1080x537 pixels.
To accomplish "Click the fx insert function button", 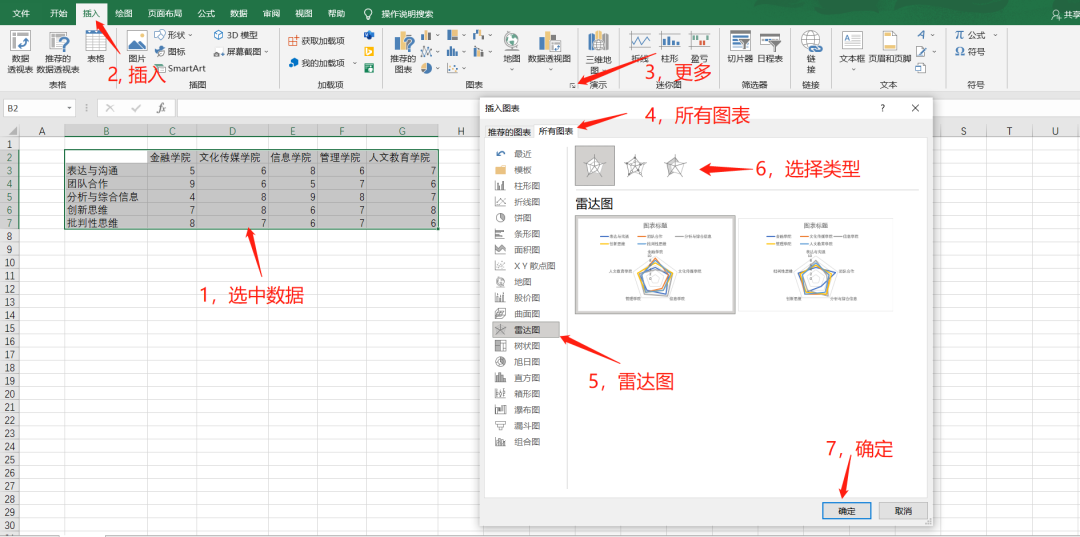I will 161,108.
